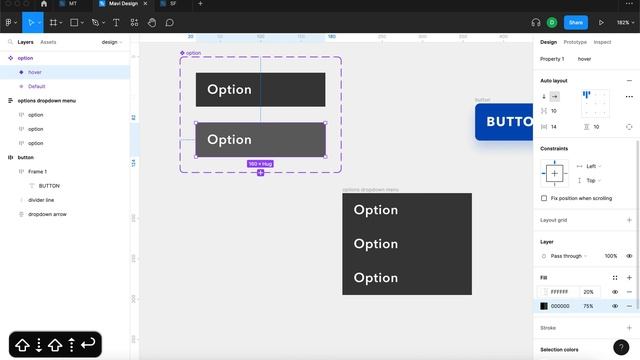The width and height of the screenshot is (640, 360).
Task: Open the help question mark button
Action: [621, 347]
